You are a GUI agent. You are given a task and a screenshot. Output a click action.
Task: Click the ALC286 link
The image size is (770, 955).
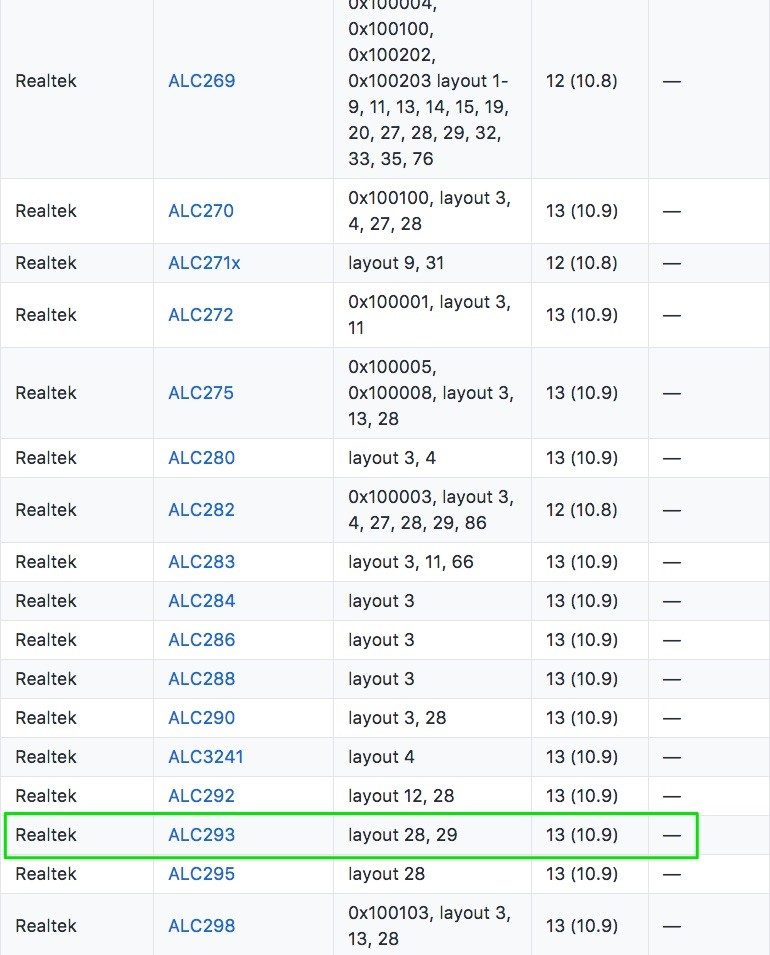201,640
